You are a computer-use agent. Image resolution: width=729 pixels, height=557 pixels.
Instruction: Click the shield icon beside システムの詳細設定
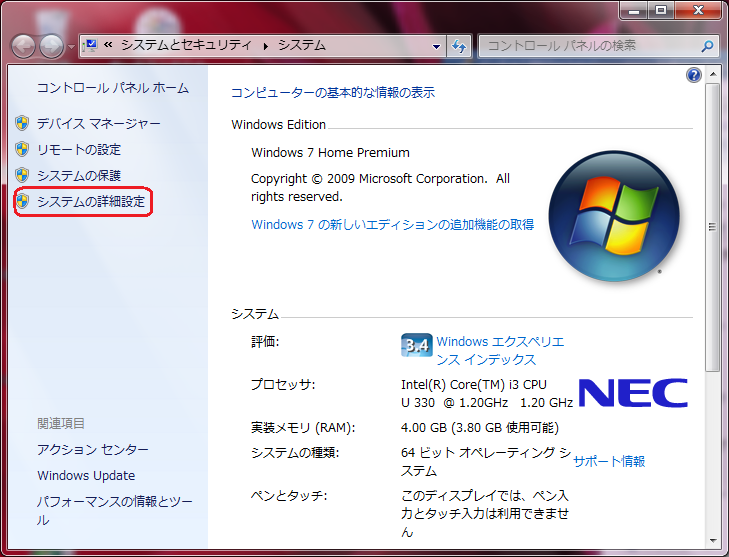pos(22,201)
